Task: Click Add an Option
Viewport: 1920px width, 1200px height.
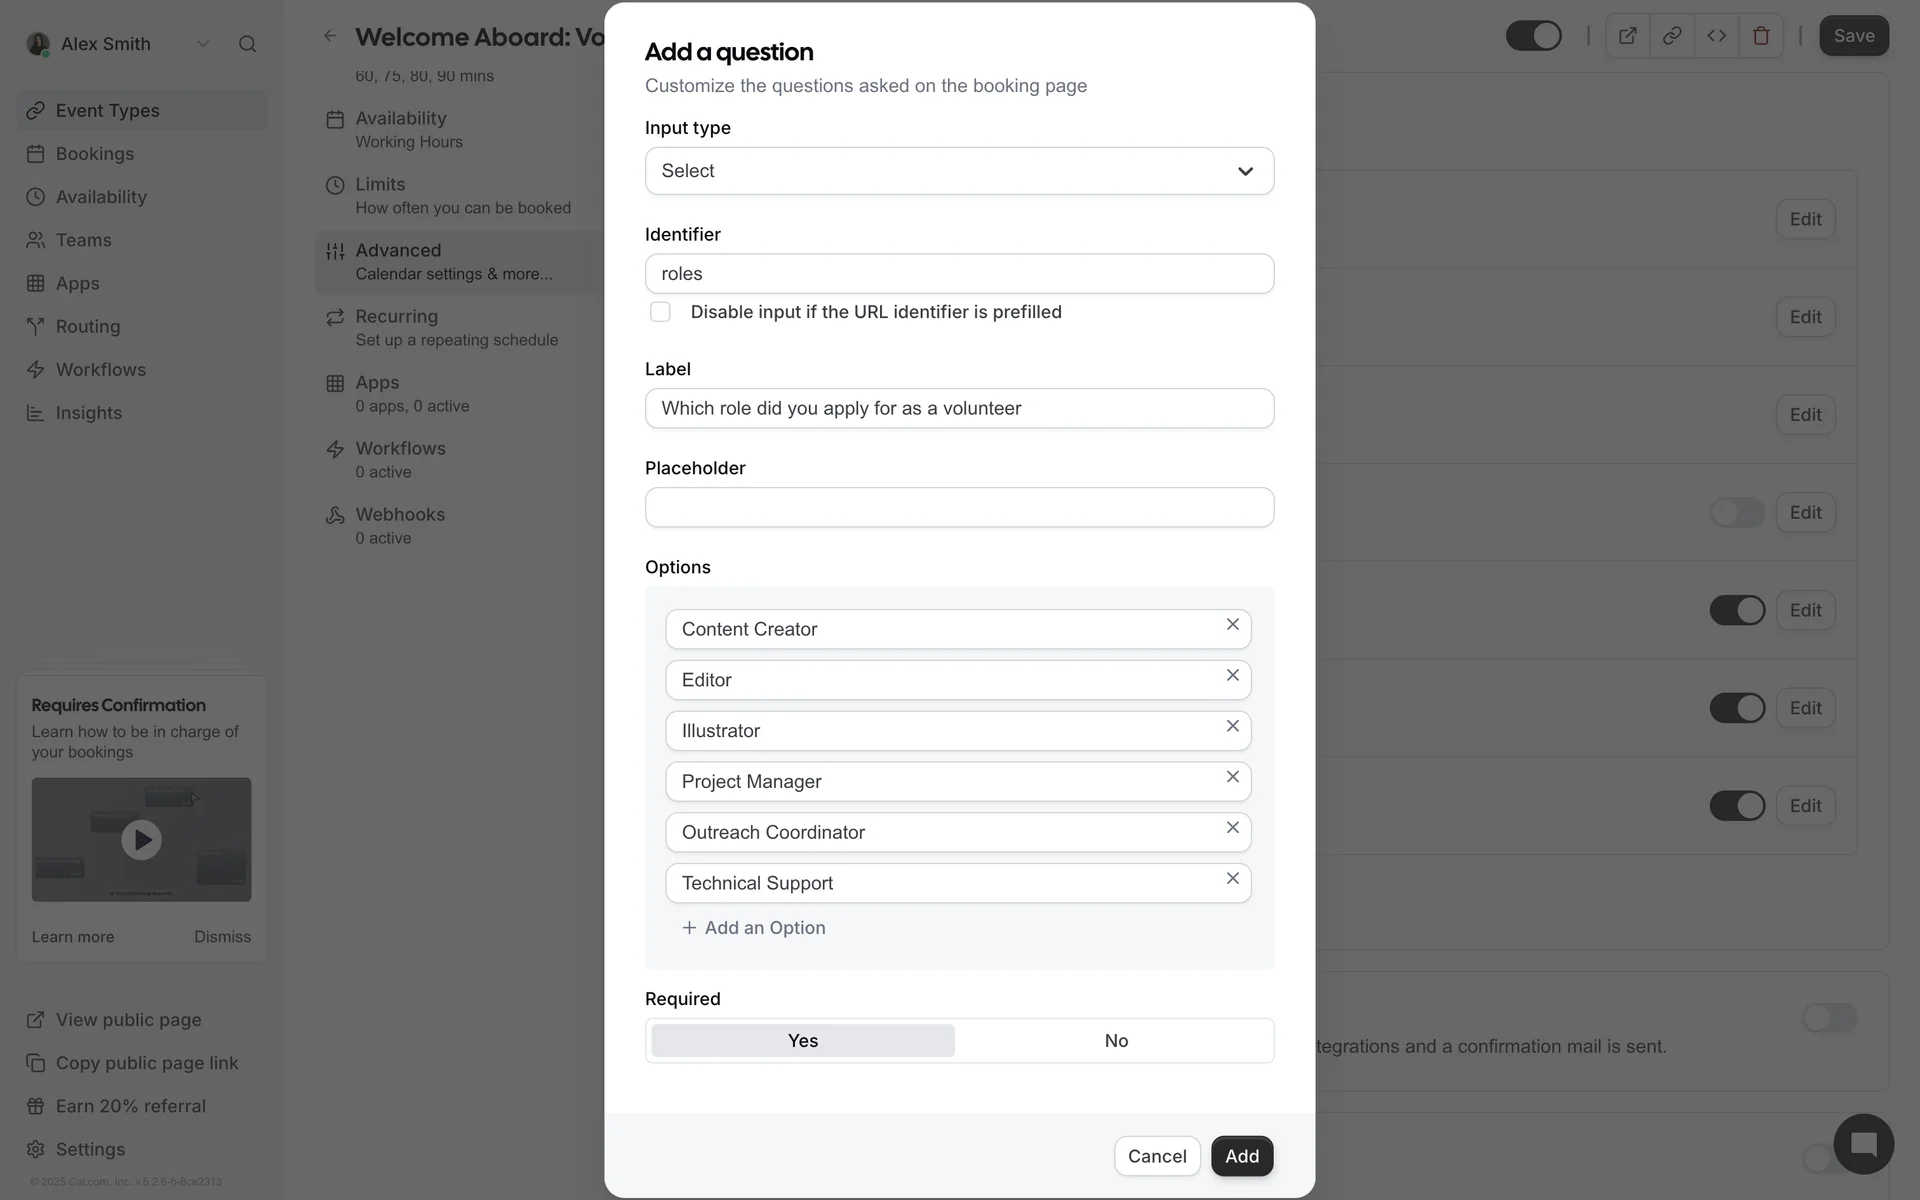Action: [754, 928]
